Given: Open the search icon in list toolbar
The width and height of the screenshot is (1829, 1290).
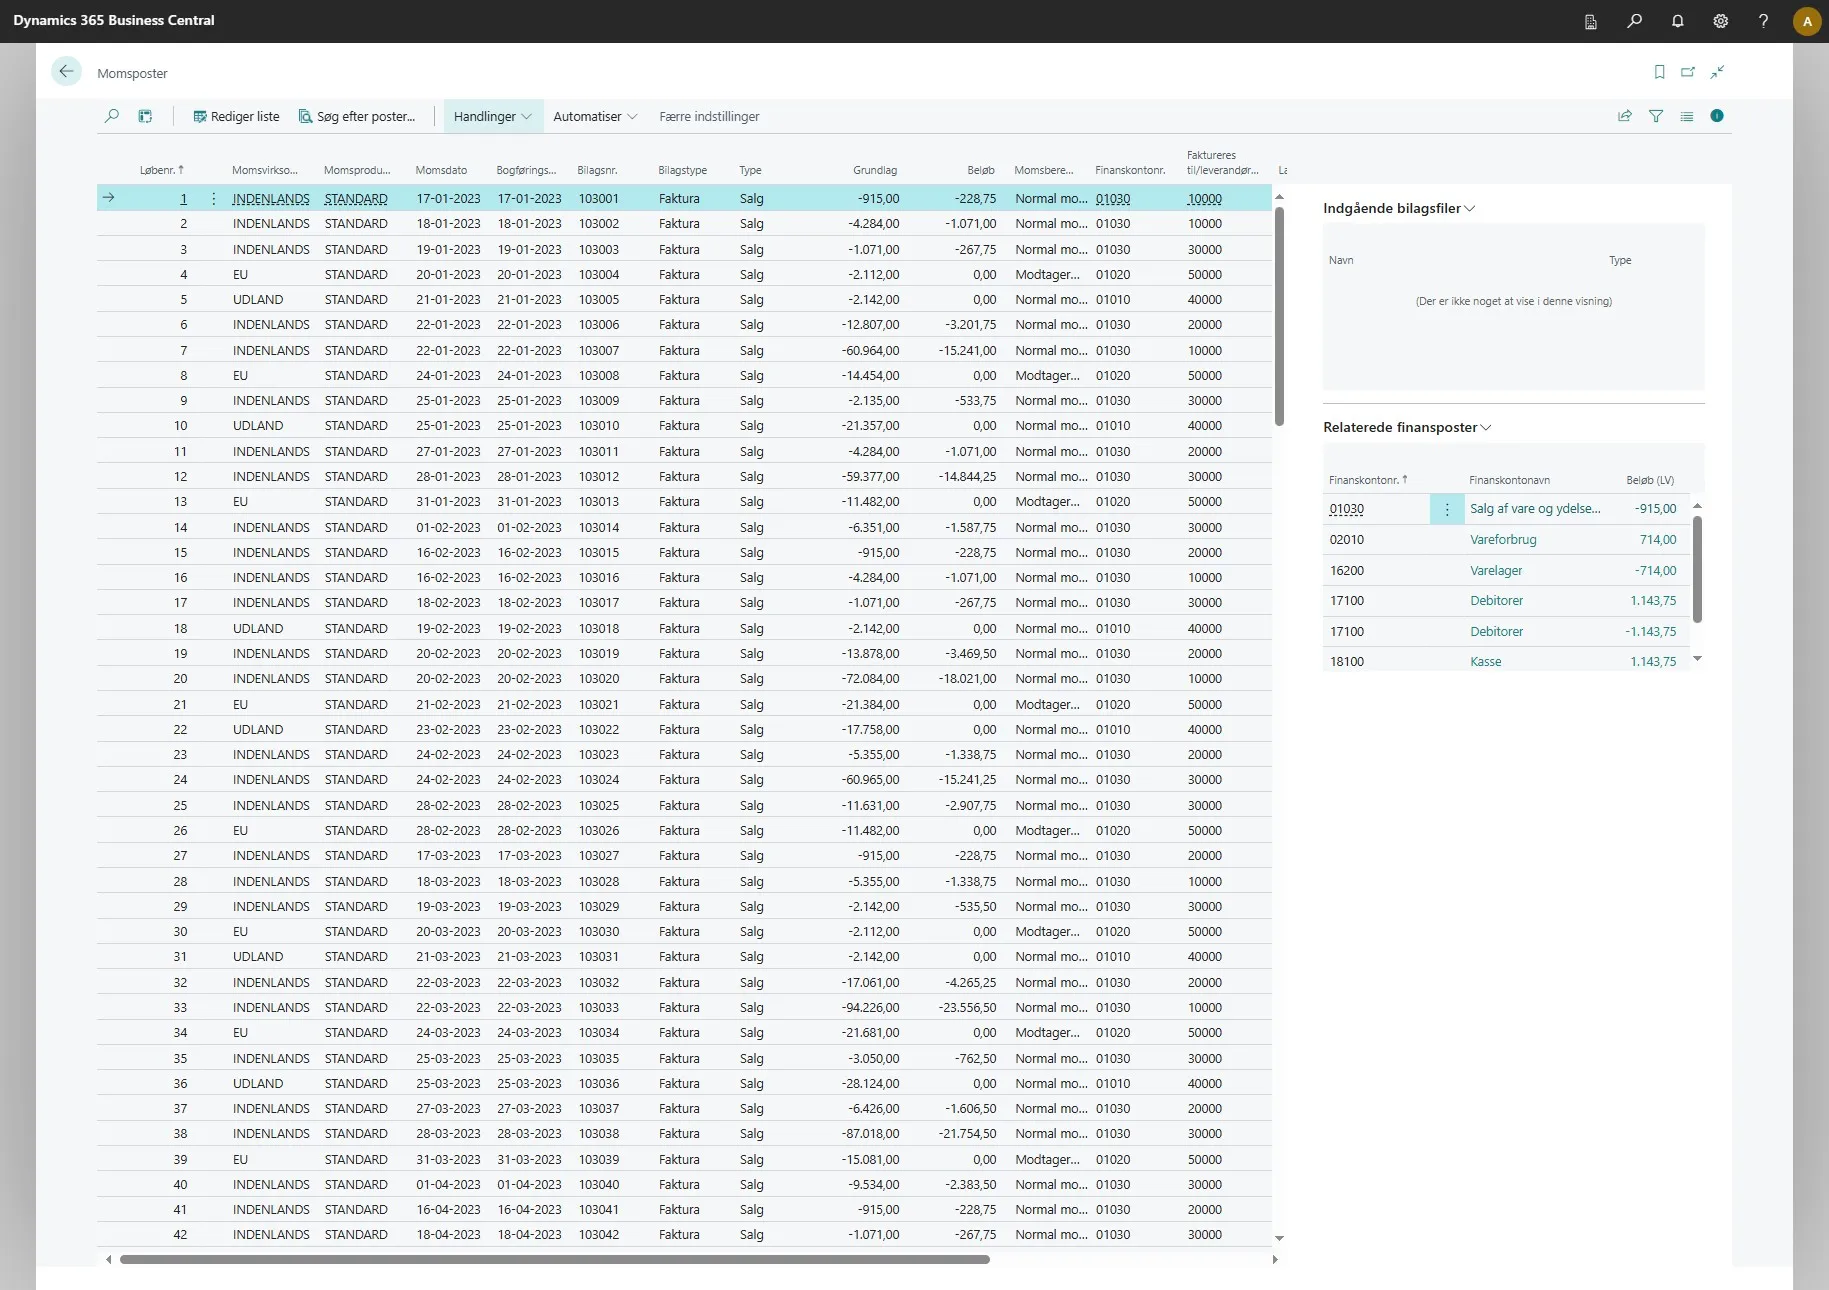Looking at the screenshot, I should click(x=112, y=116).
